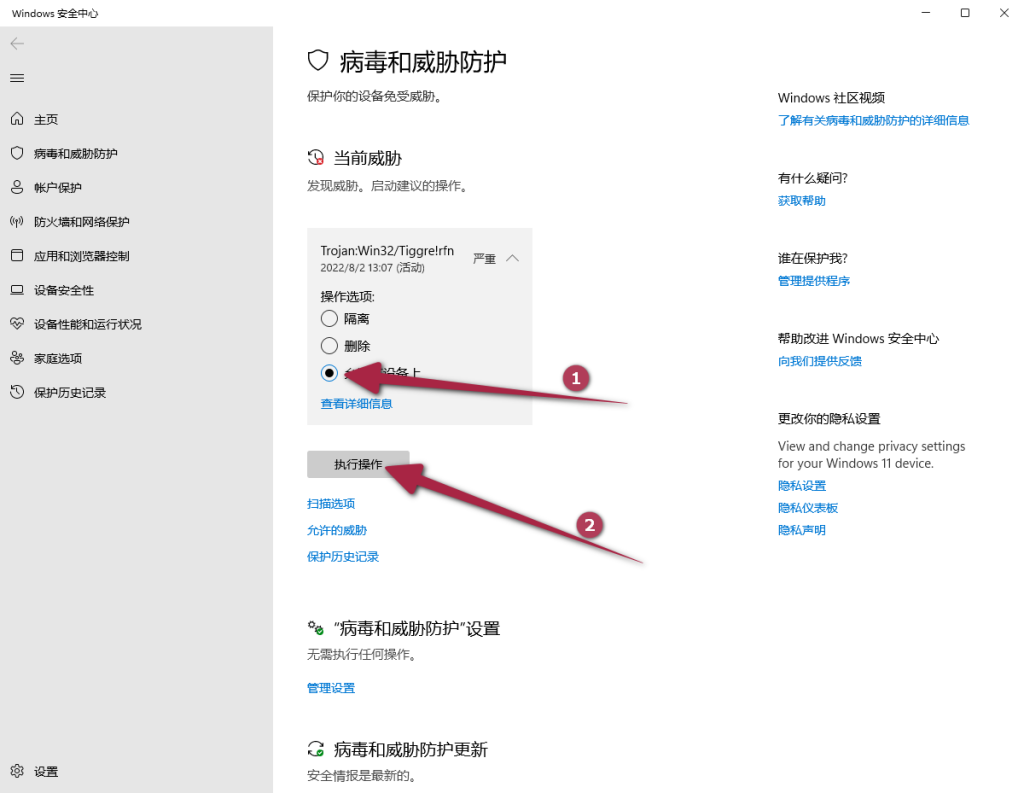1024x793 pixels.
Task: Open the 查看详细信息 link
Action: (356, 404)
